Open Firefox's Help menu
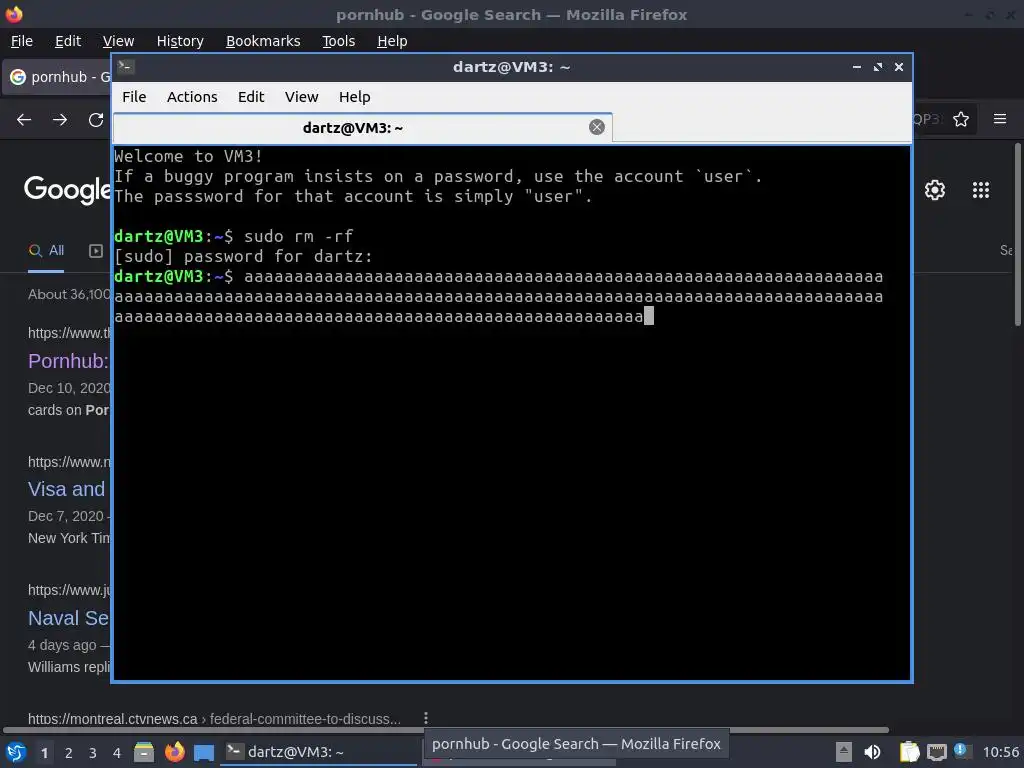1024x768 pixels. tap(392, 41)
